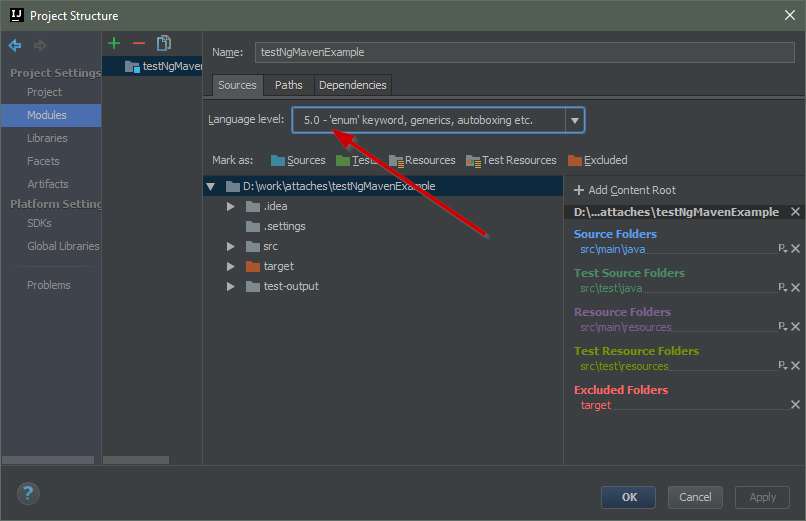Open SDKs platform settings

click(x=39, y=224)
